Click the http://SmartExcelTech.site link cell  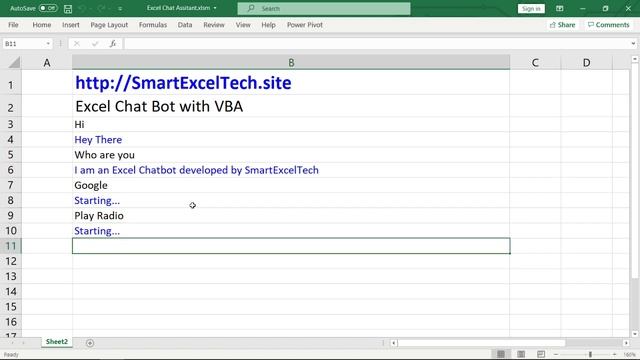[291, 82]
